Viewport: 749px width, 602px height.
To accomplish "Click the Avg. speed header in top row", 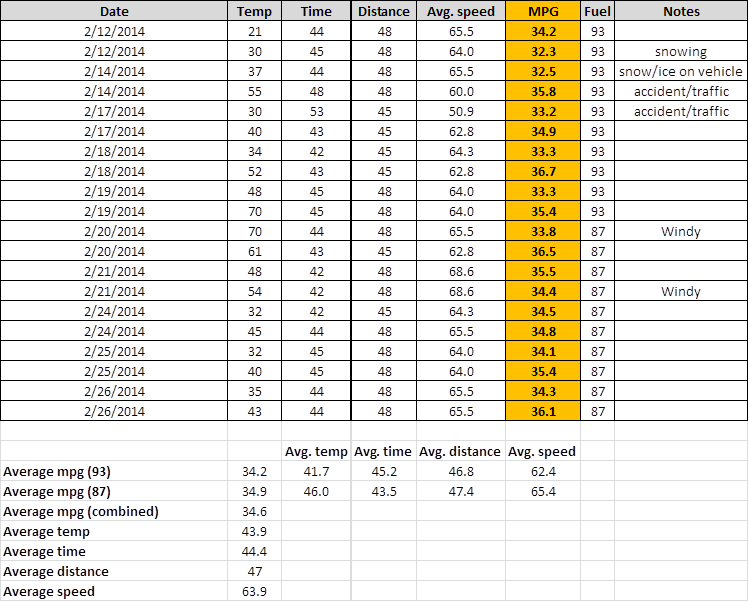I will click(461, 11).
